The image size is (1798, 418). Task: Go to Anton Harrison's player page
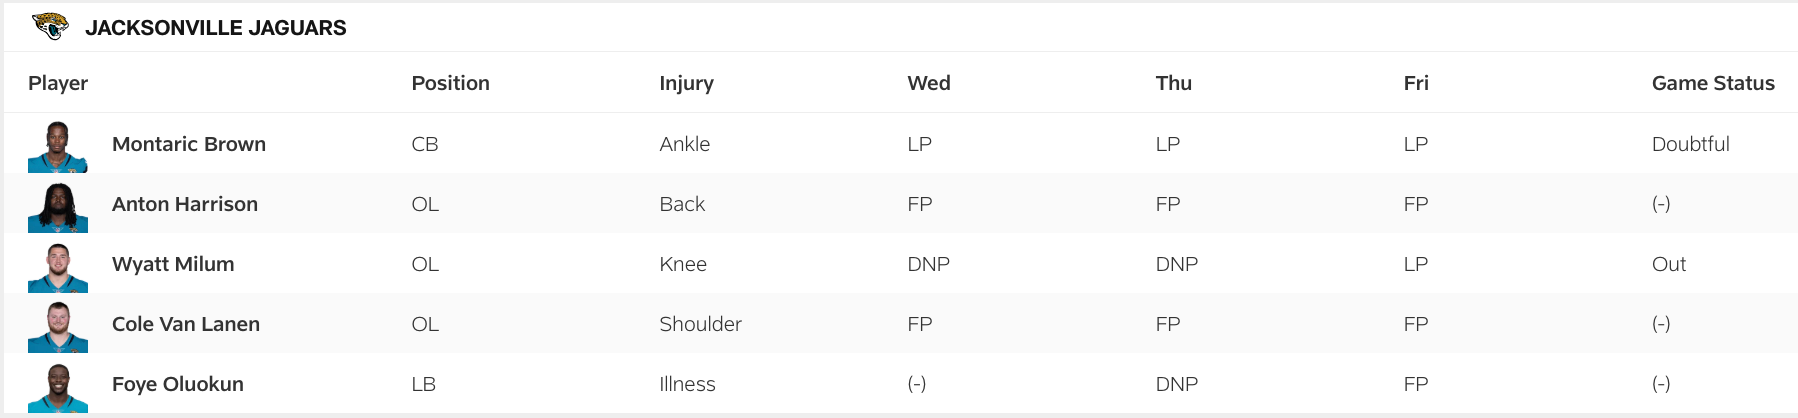[185, 204]
